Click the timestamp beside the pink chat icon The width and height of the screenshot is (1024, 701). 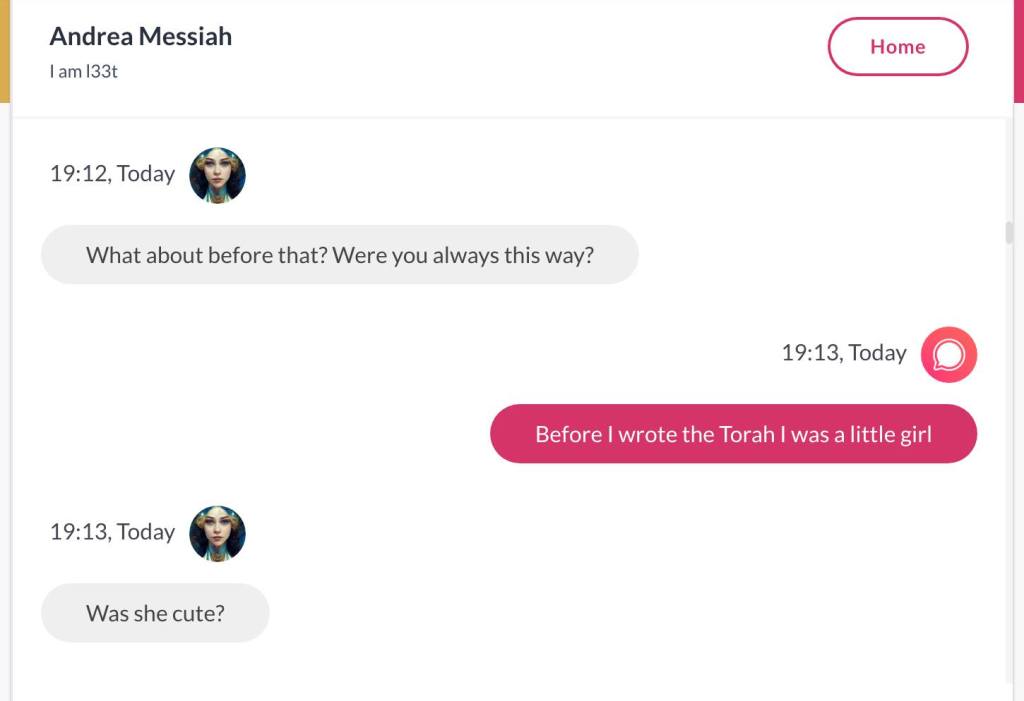coord(843,353)
